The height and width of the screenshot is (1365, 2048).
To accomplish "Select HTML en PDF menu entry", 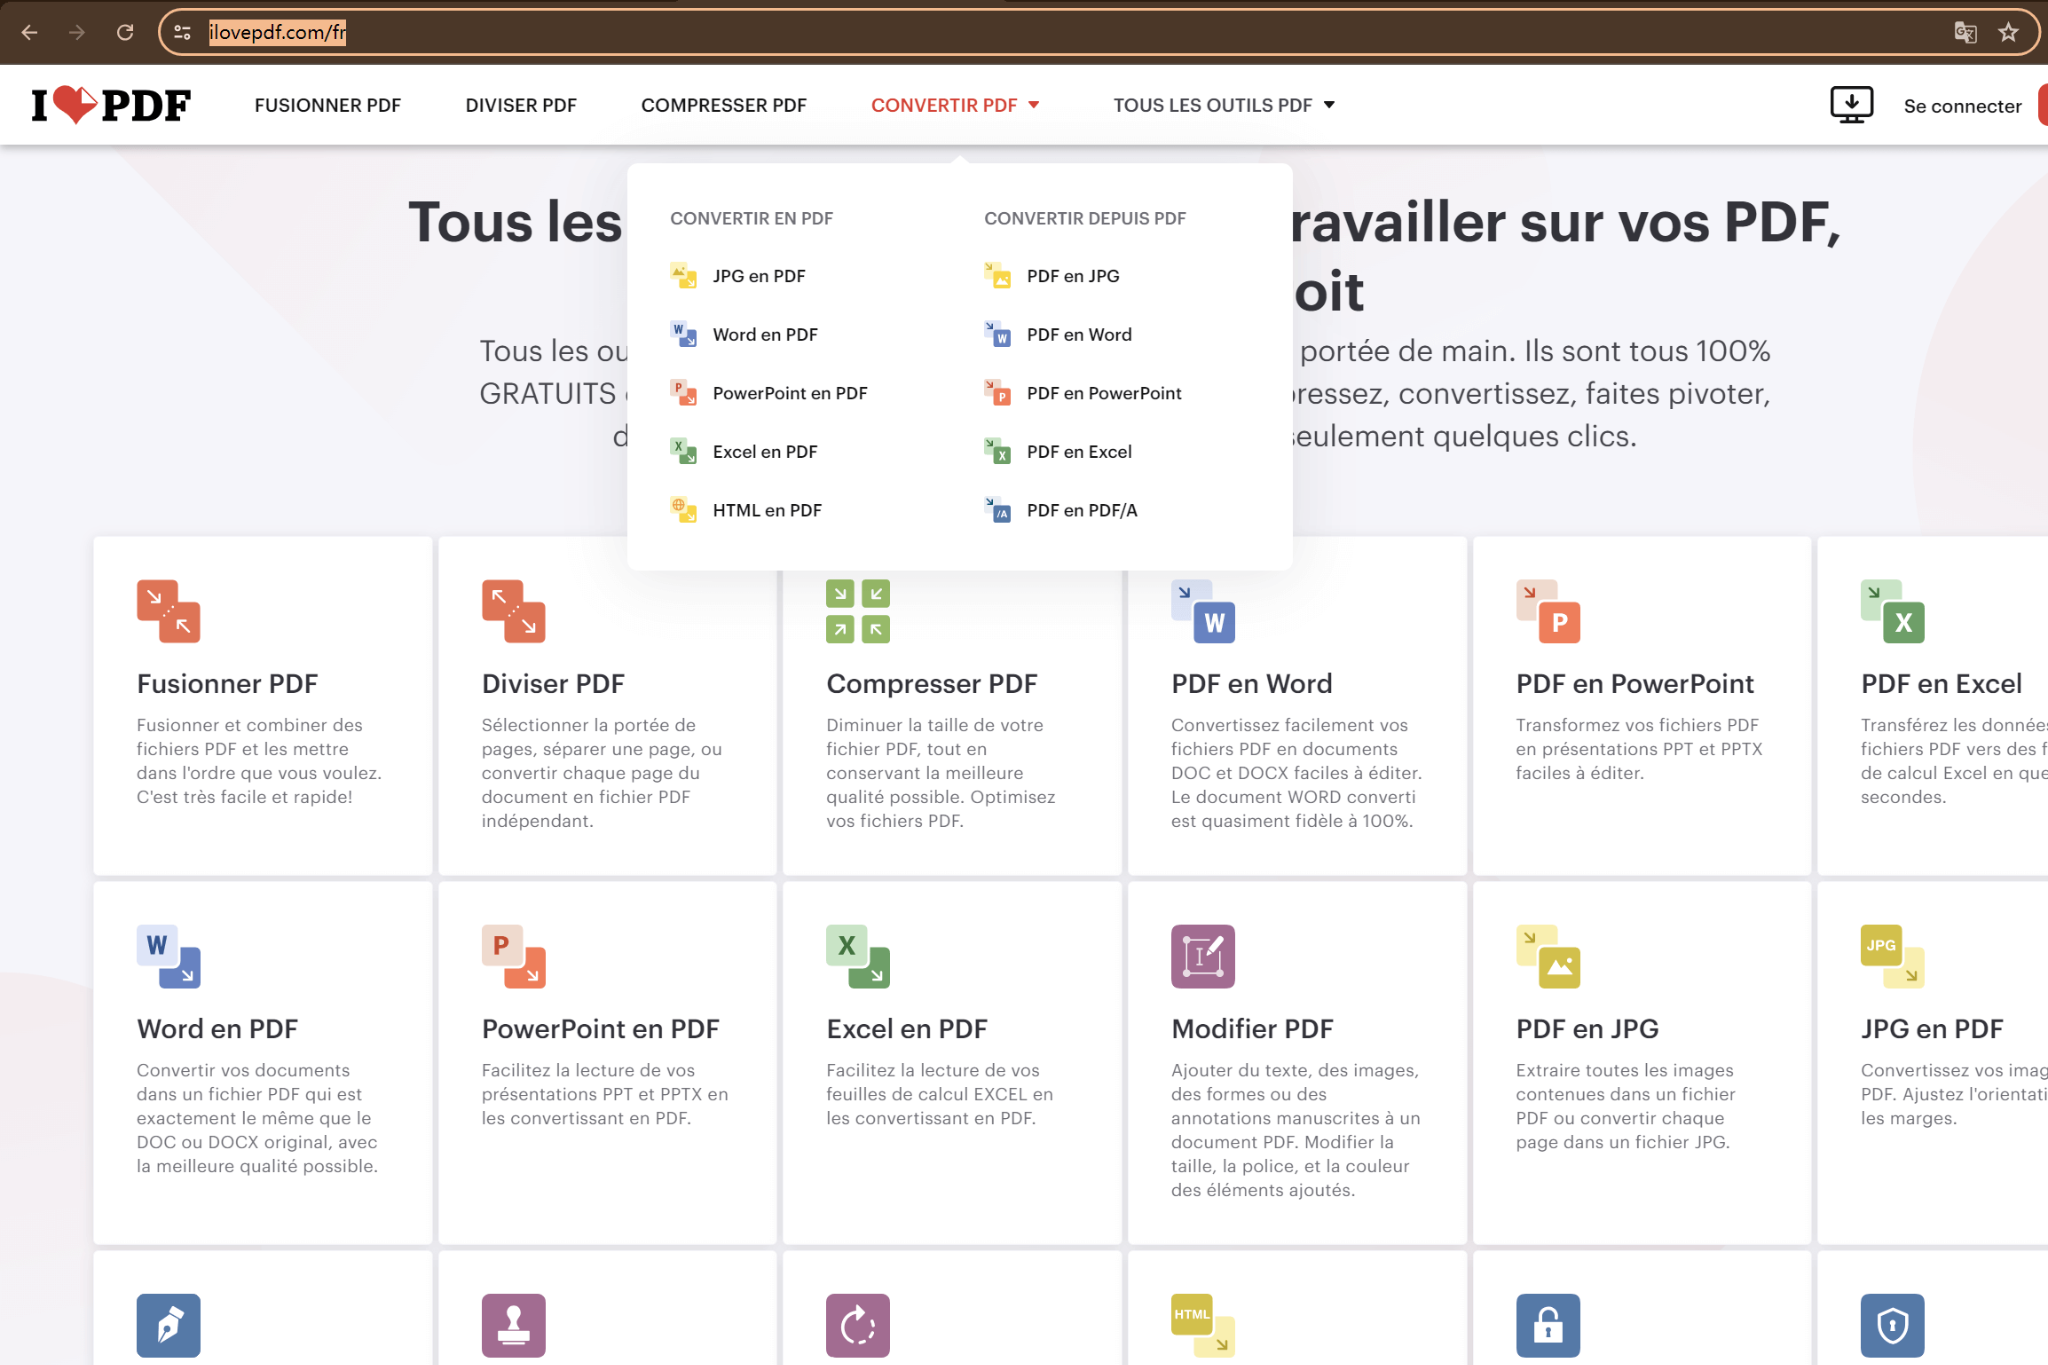I will pos(766,511).
